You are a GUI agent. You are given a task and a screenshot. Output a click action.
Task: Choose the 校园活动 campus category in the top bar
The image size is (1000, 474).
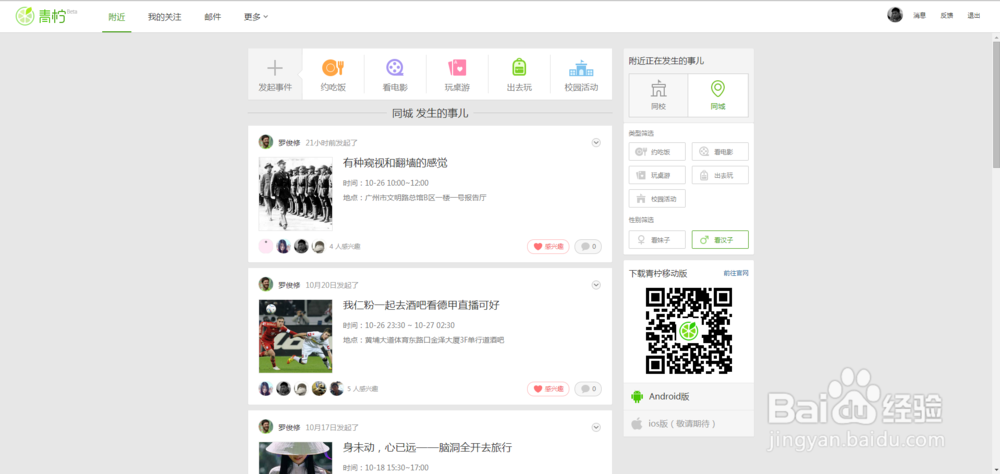581,75
